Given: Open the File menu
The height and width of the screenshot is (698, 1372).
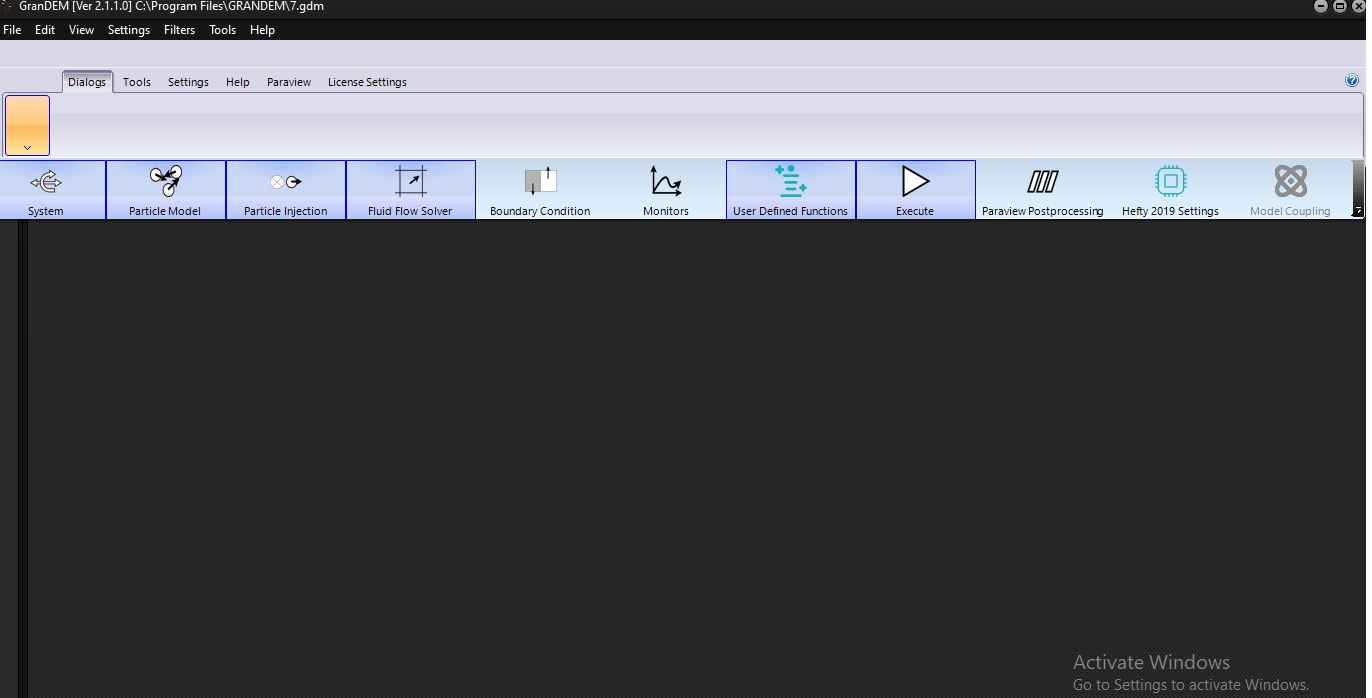Looking at the screenshot, I should pyautogui.click(x=12, y=30).
